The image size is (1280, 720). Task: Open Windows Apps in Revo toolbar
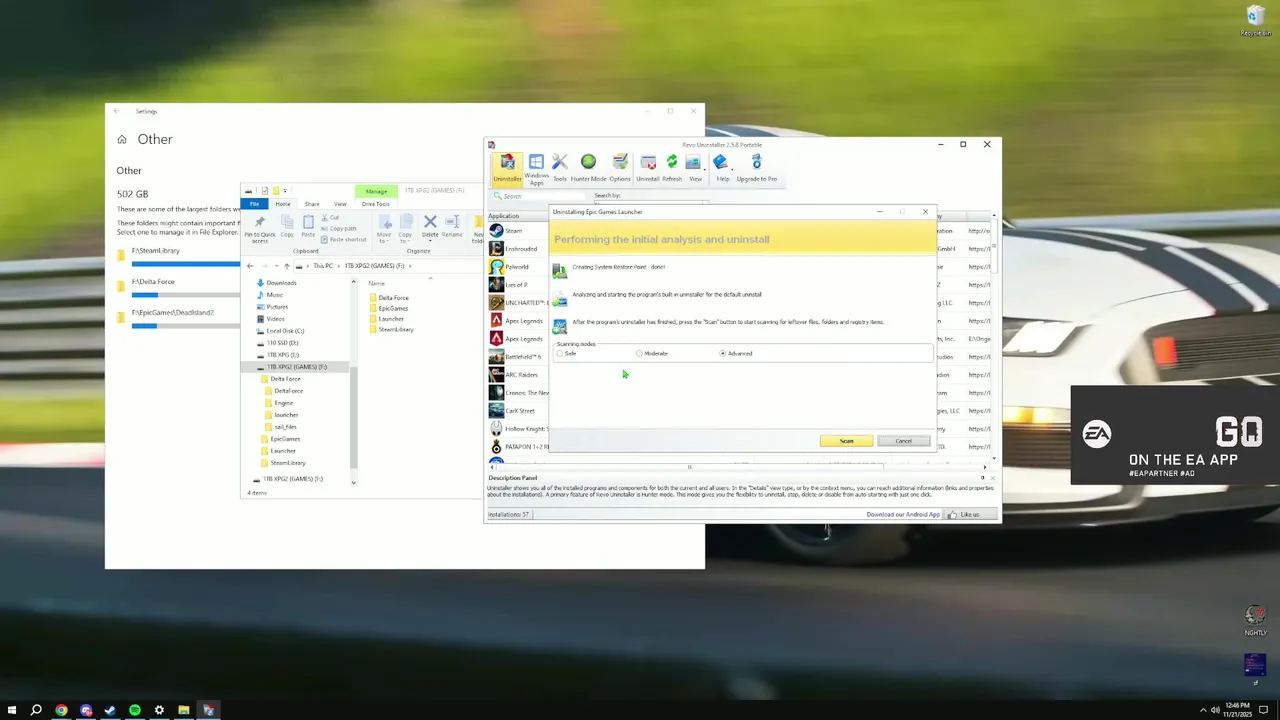click(536, 169)
